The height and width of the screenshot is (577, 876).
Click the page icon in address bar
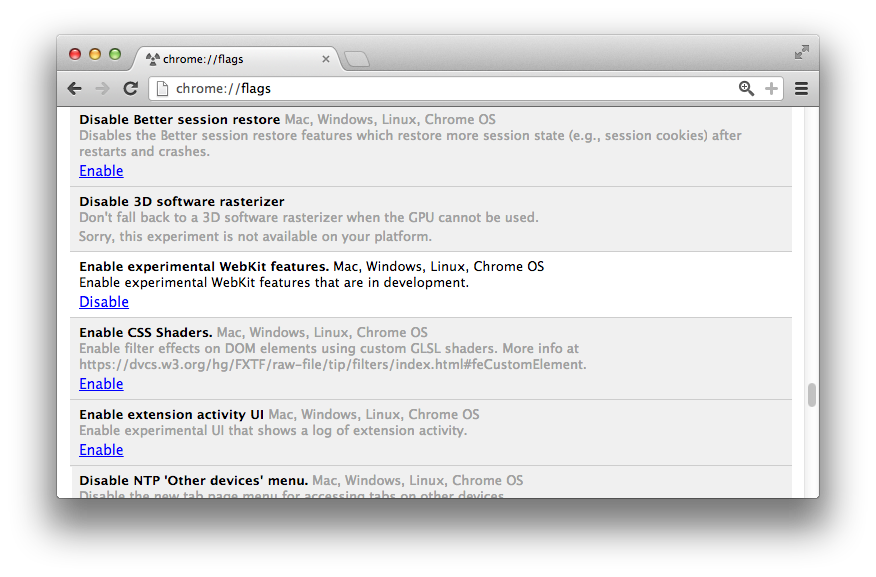pos(163,89)
